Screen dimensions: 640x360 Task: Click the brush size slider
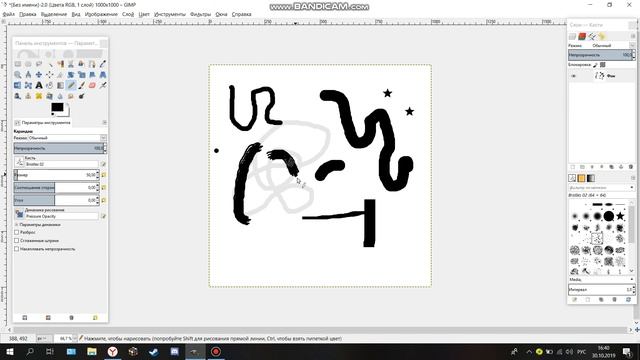55,175
